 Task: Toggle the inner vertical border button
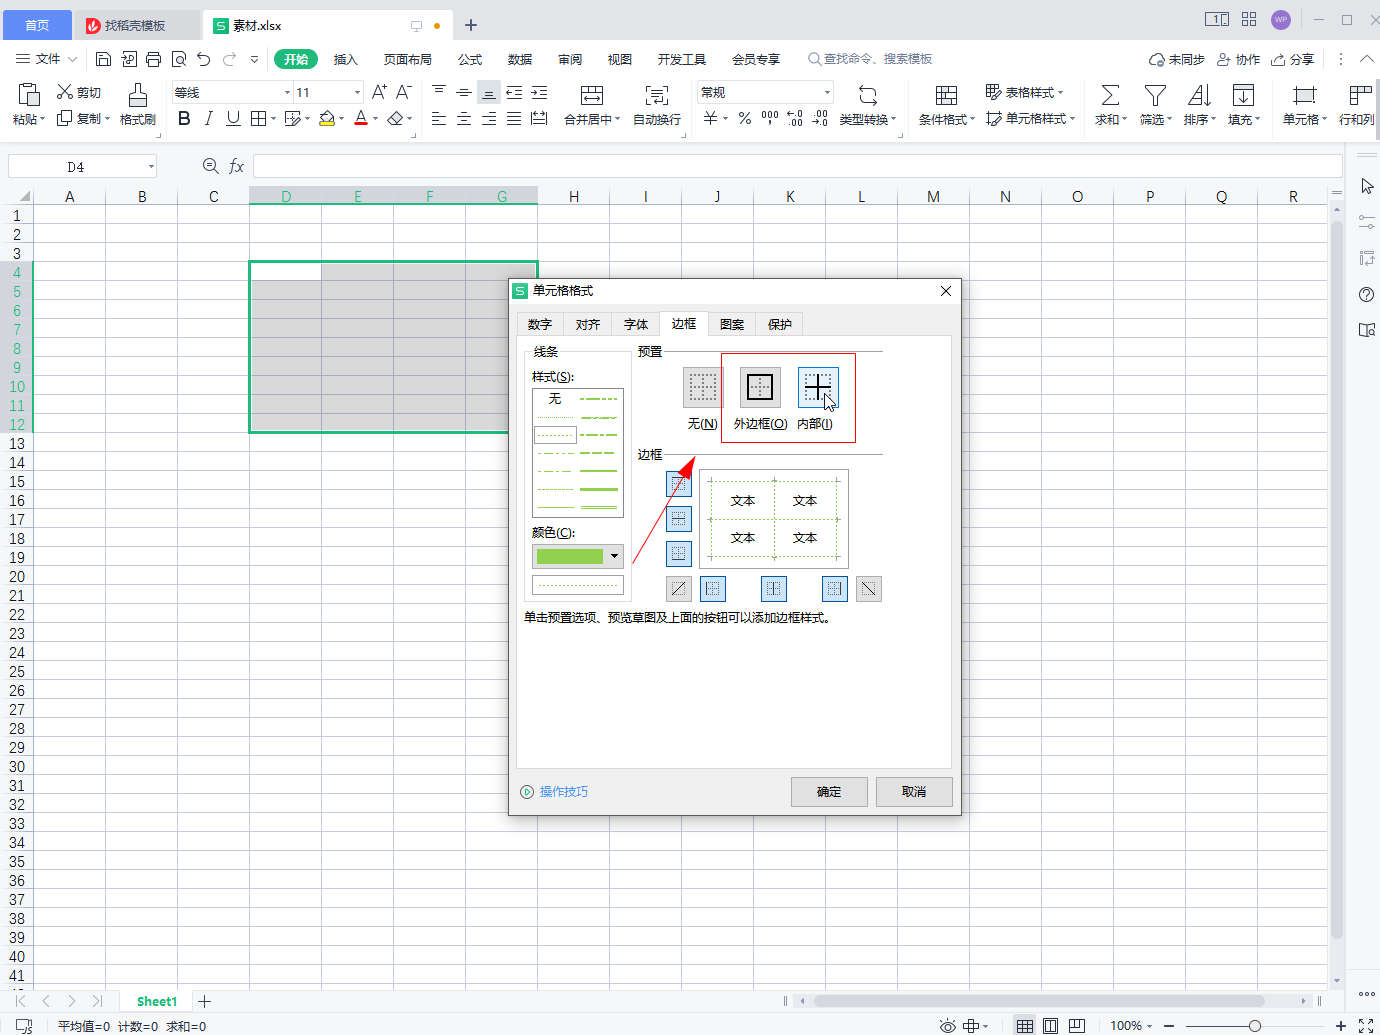(773, 589)
